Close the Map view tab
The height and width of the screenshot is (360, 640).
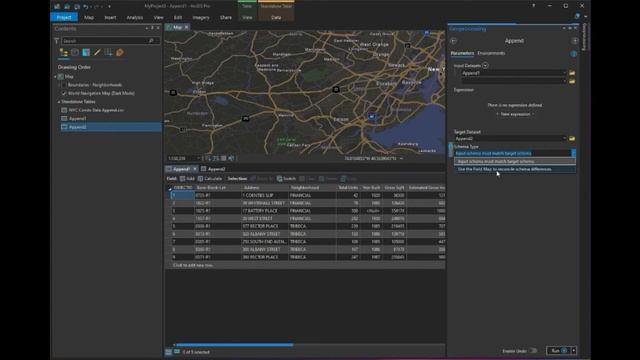187,27
